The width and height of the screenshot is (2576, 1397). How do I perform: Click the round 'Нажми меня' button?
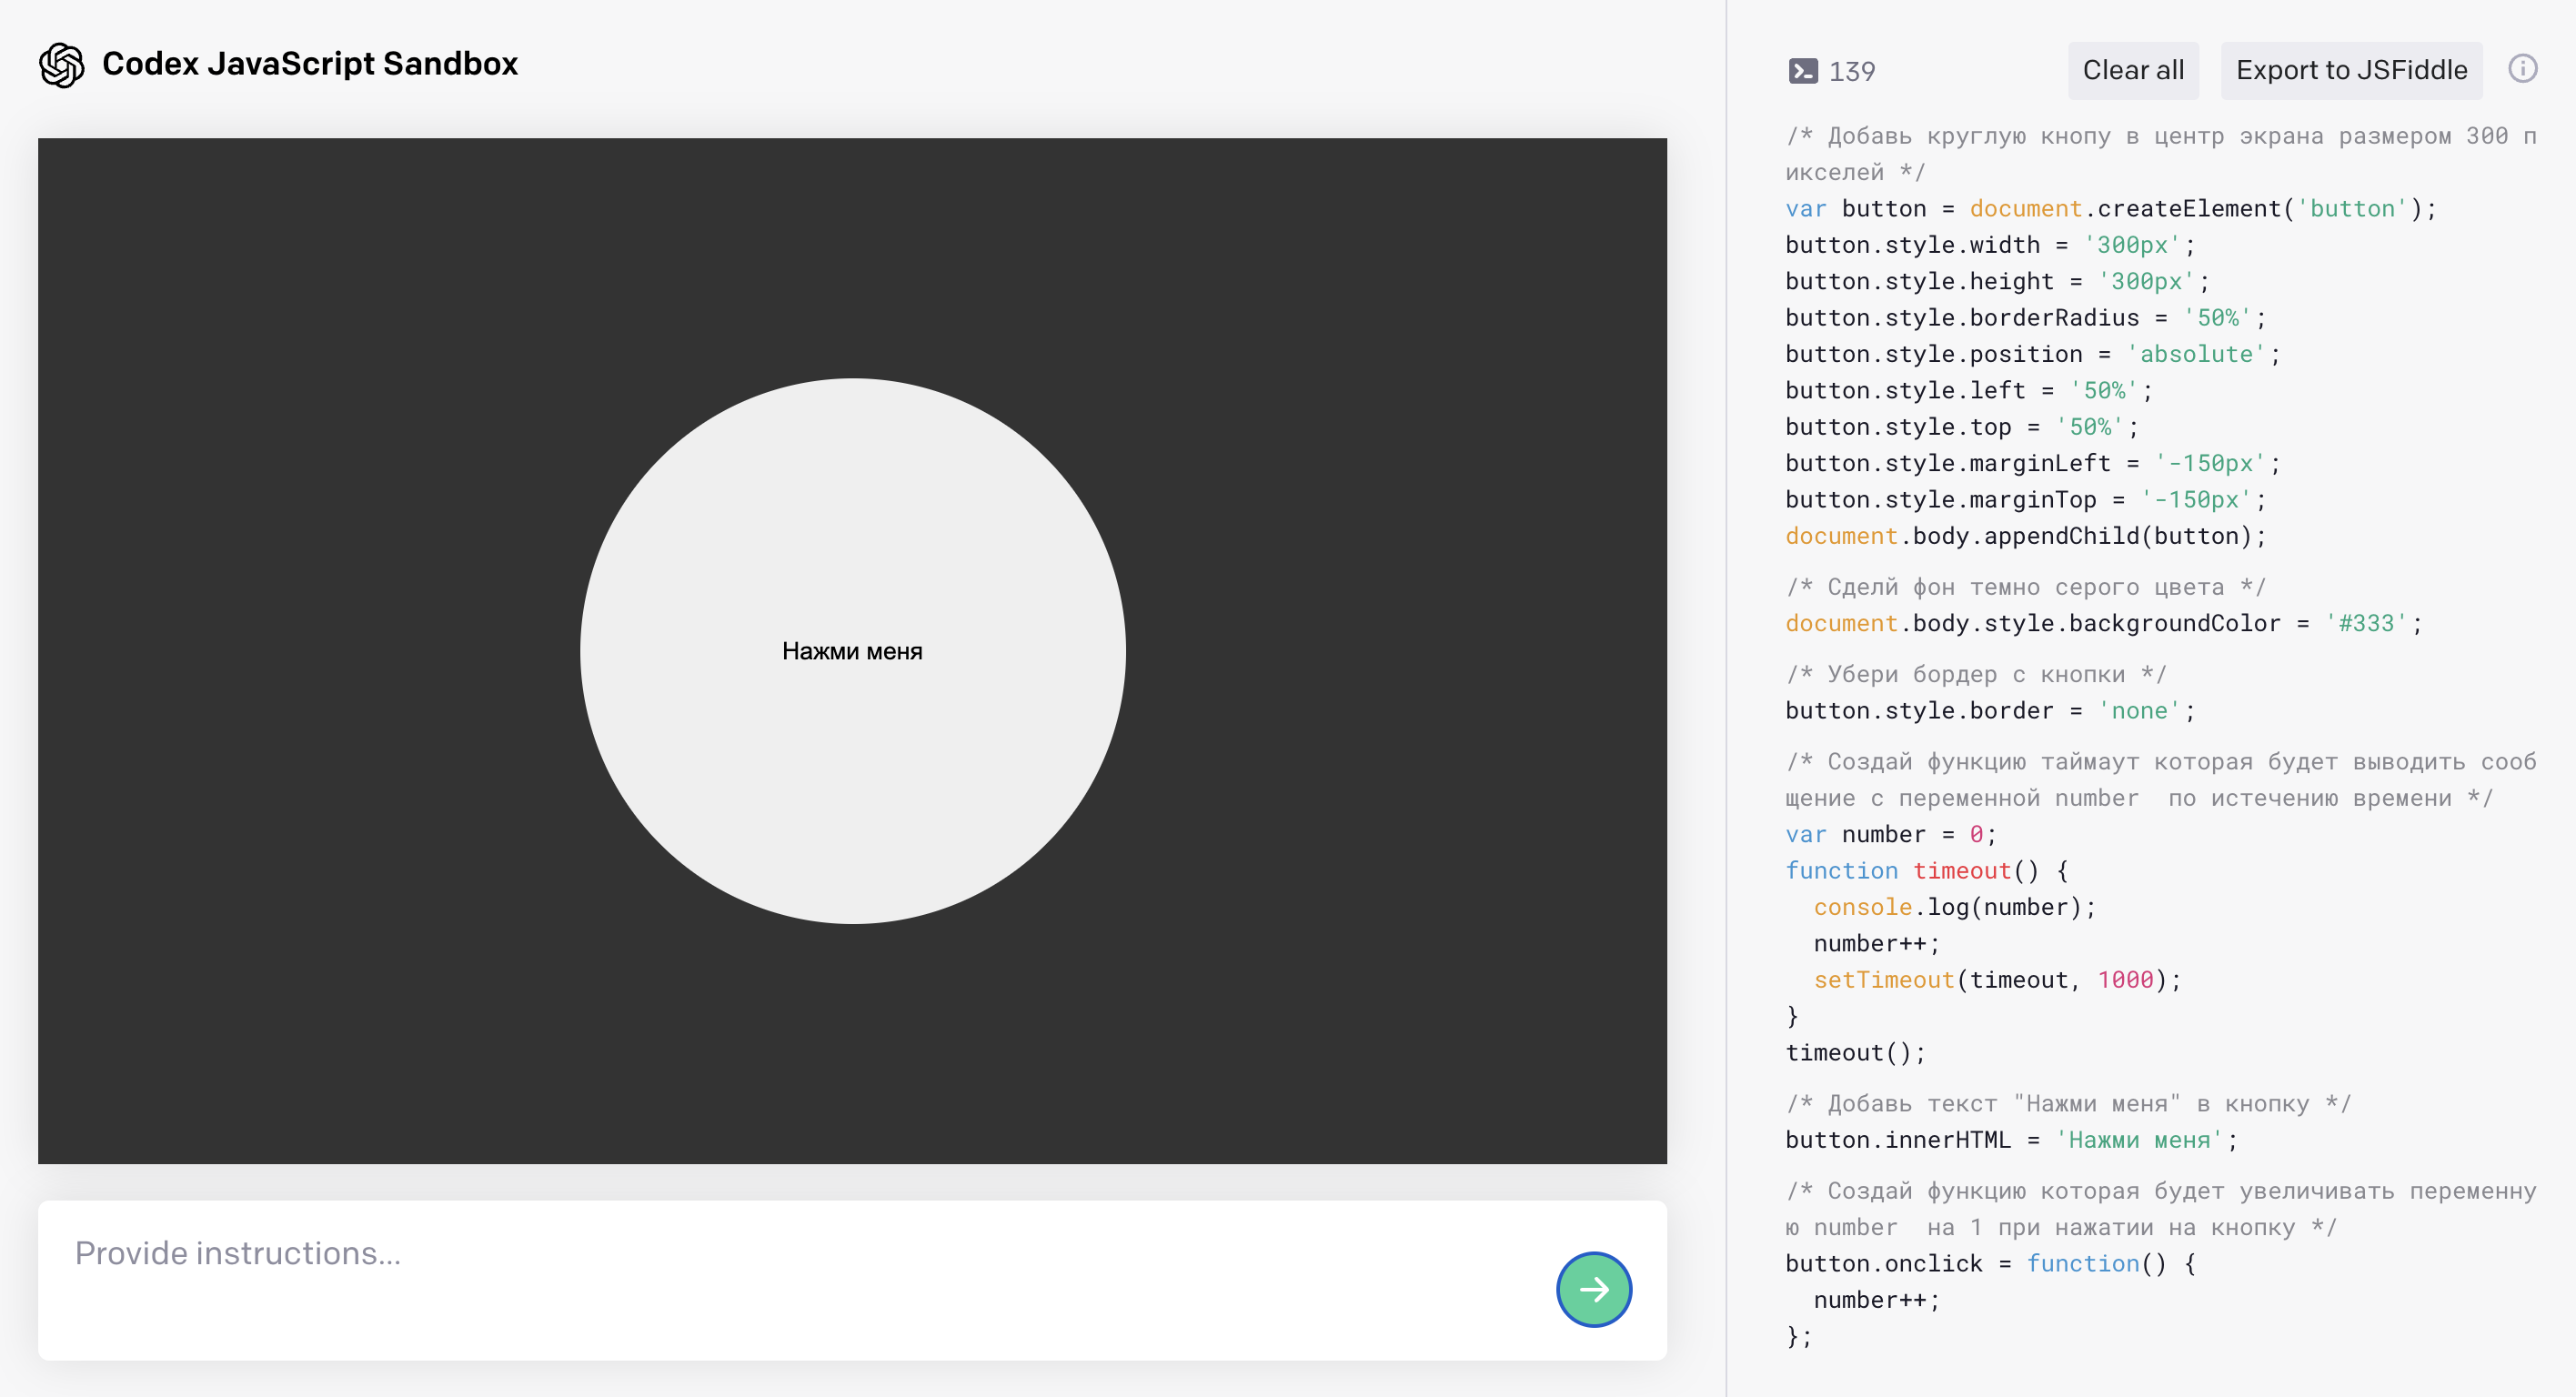852,651
